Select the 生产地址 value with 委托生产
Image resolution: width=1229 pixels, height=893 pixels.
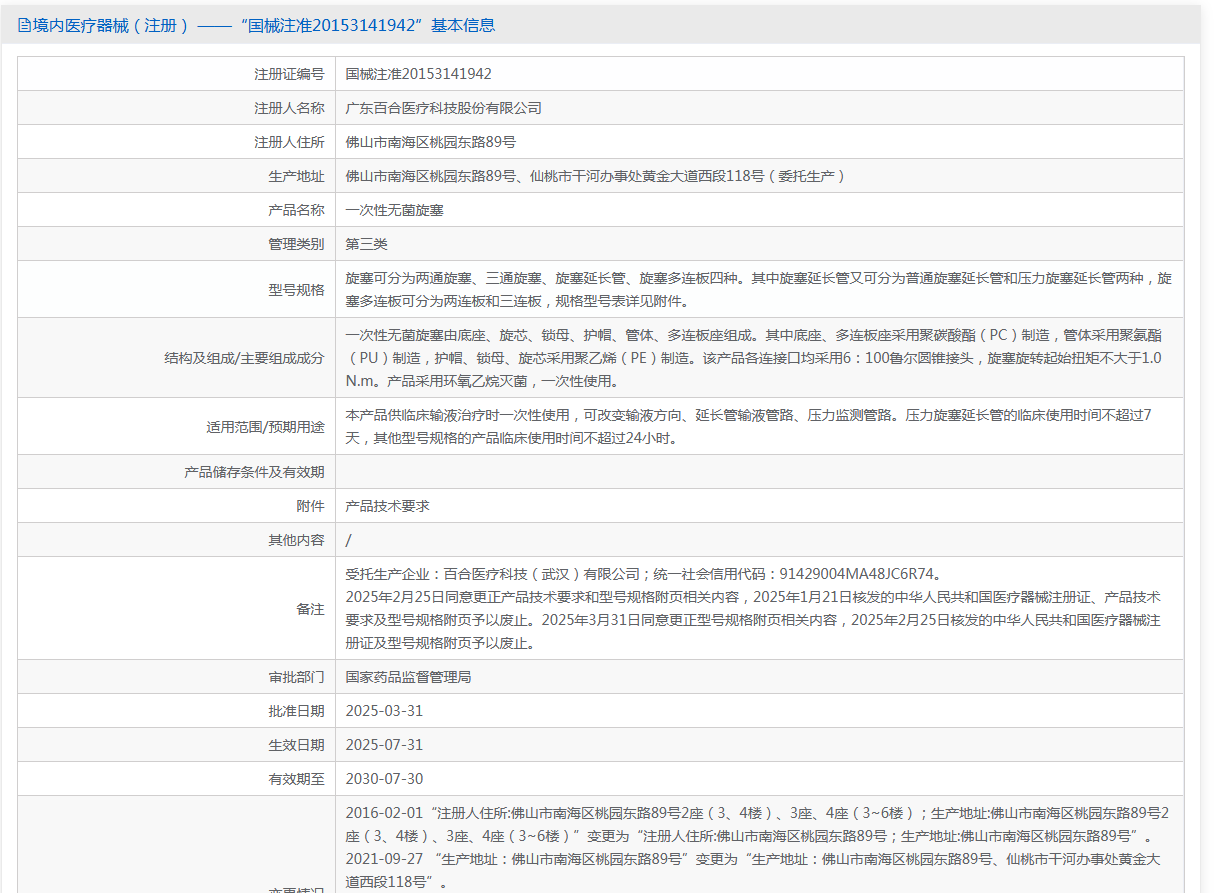pyautogui.click(x=595, y=176)
